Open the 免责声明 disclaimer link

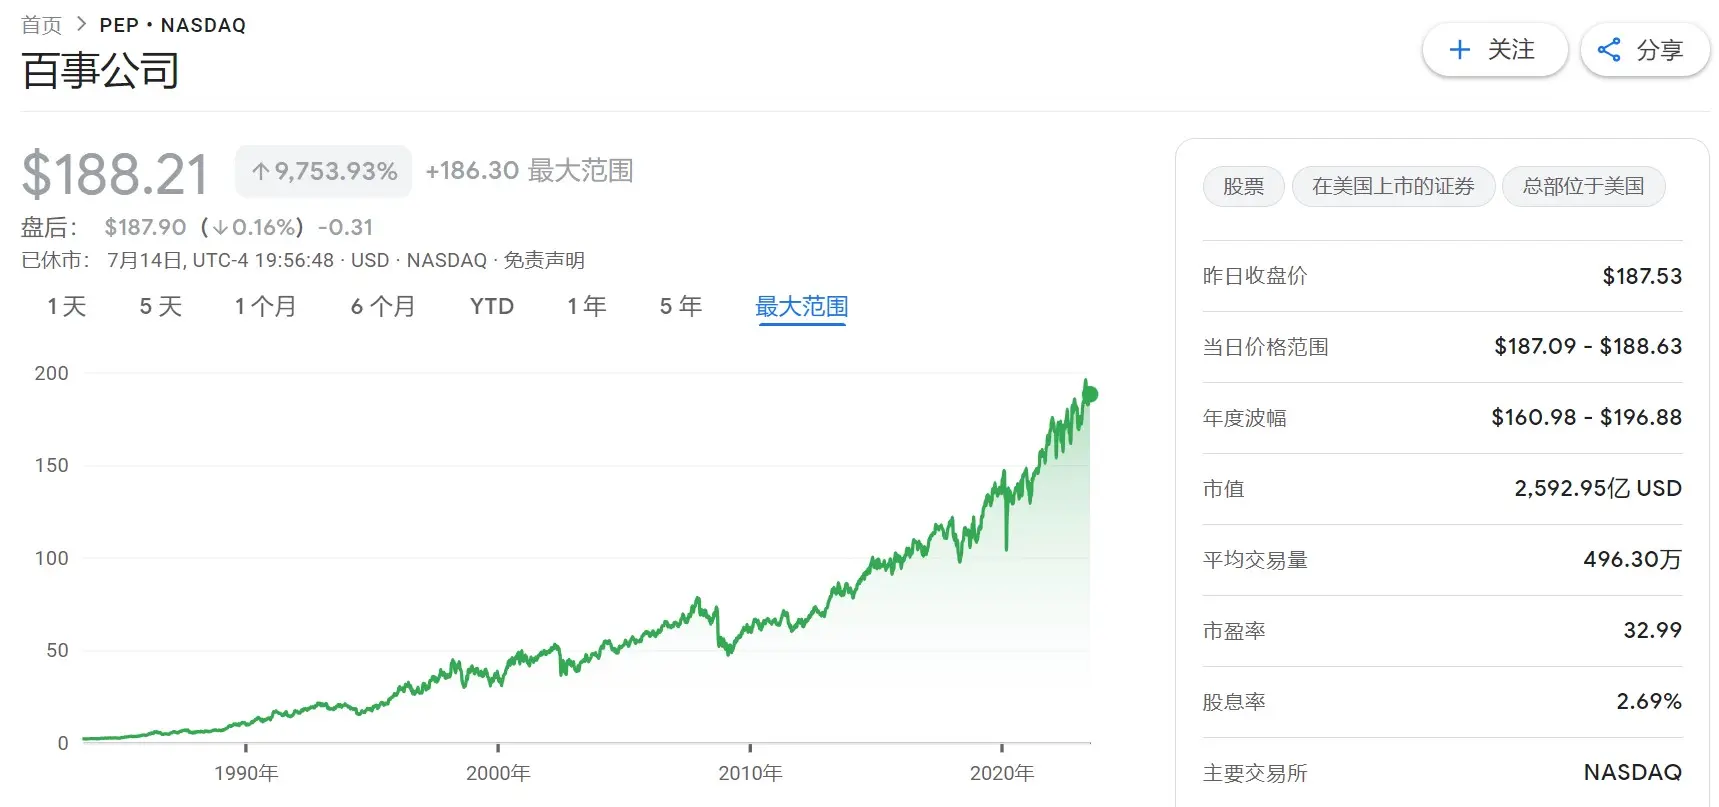(x=544, y=261)
